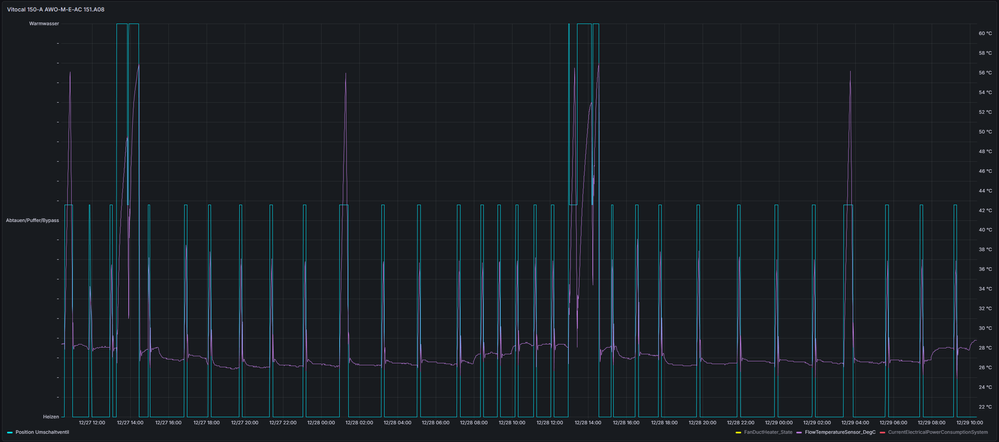Click the 12/27 14:00 time label
Viewport: 999px width, 442px height.
(x=131, y=422)
